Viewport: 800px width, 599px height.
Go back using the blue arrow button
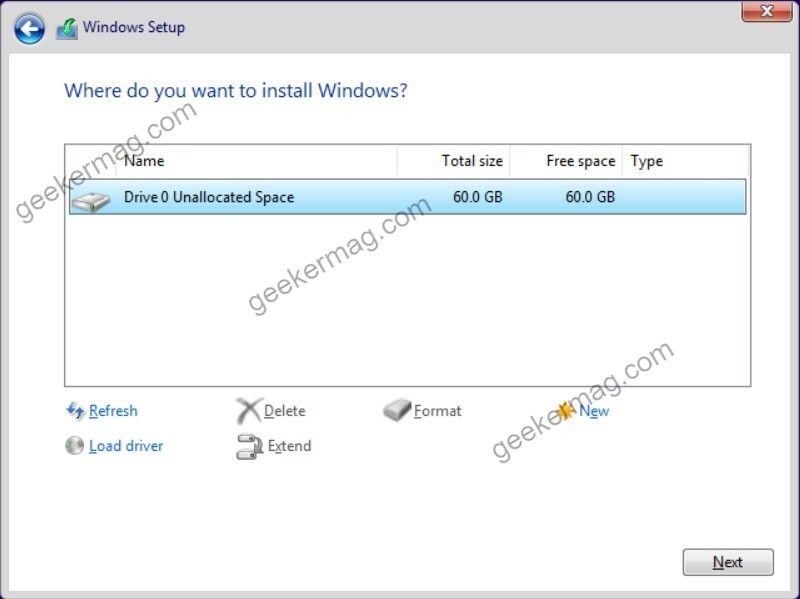(x=29, y=29)
